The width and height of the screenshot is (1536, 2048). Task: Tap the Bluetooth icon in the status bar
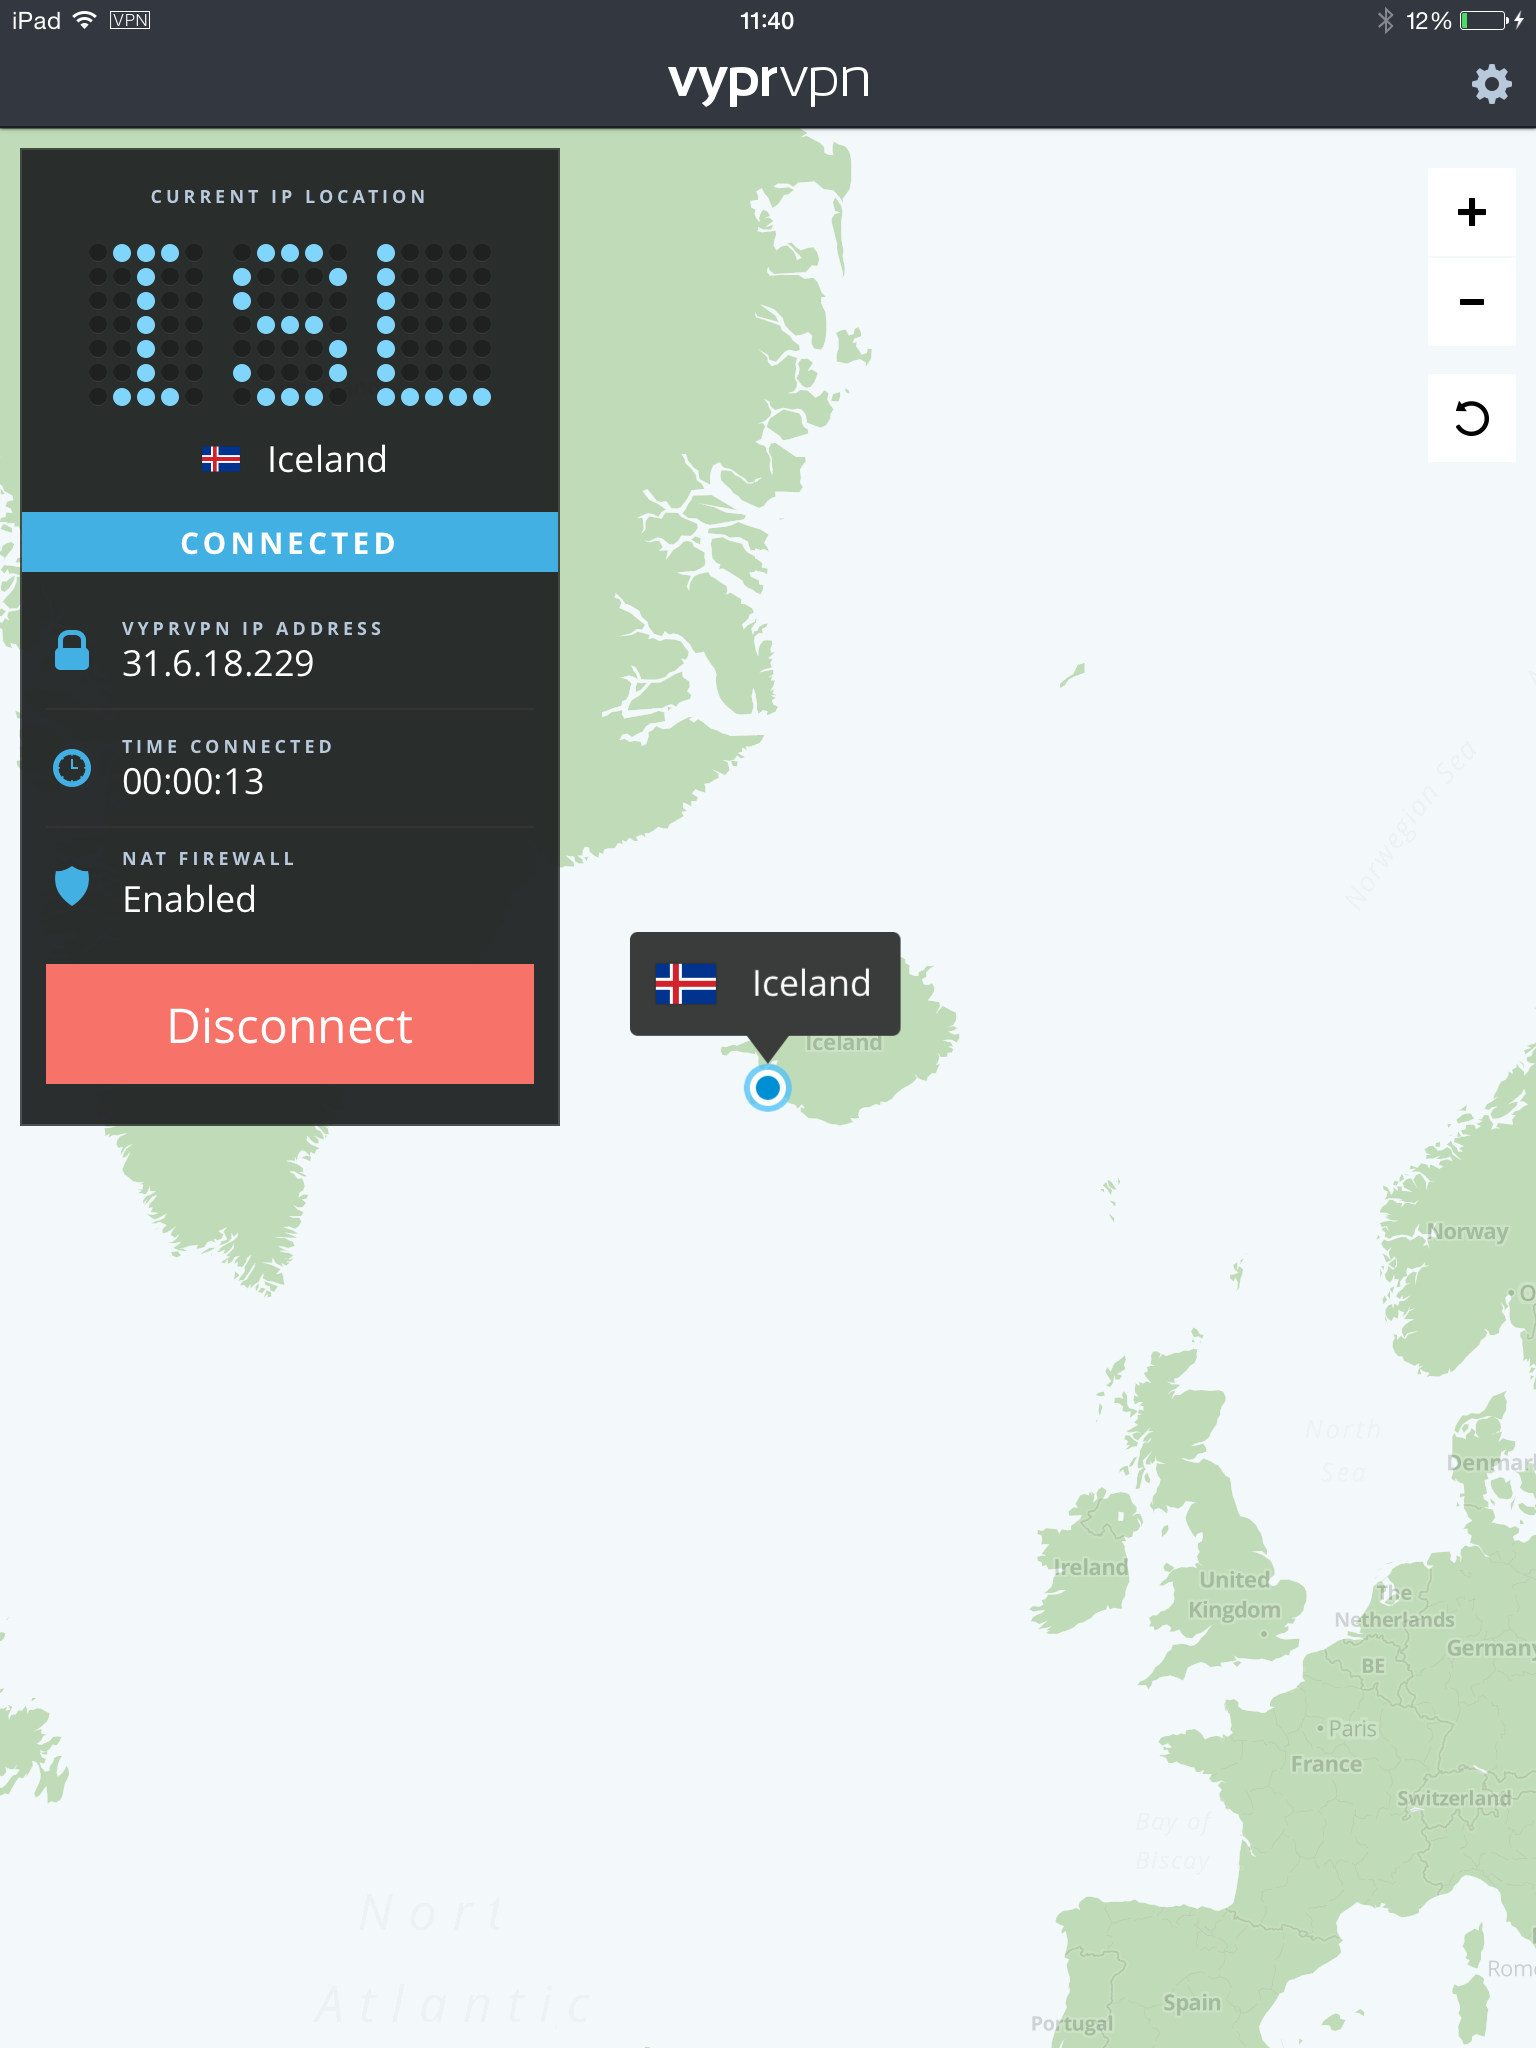coord(1385,21)
